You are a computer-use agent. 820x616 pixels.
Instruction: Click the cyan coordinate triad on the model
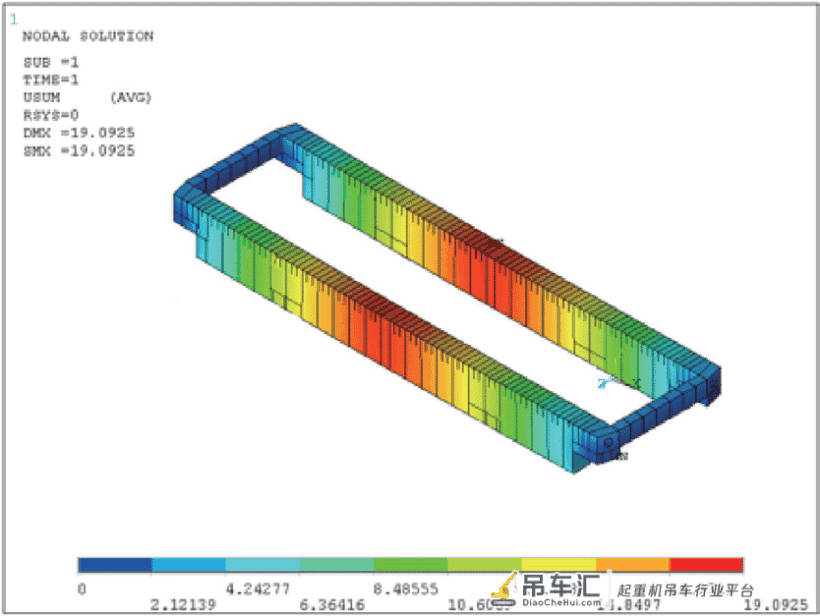pyautogui.click(x=606, y=383)
